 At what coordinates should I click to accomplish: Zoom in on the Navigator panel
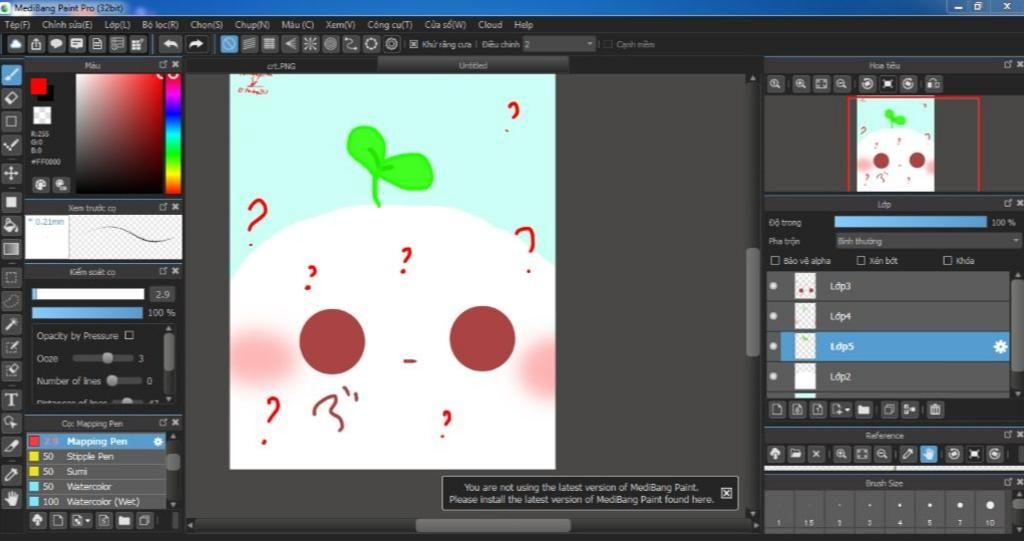801,84
